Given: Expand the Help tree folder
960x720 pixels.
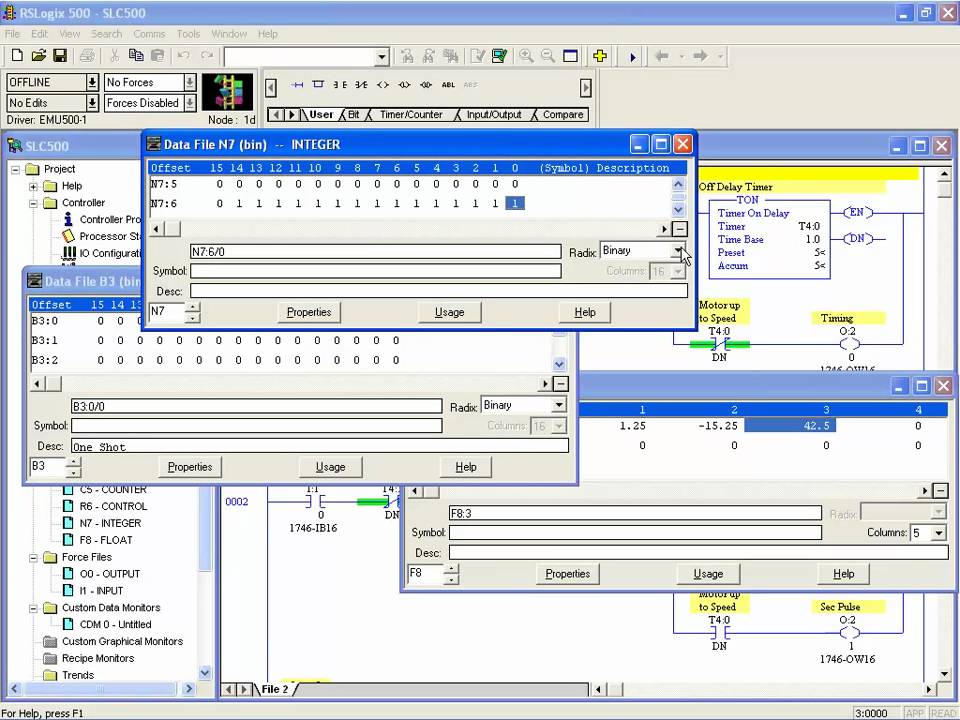Looking at the screenshot, I should point(33,186).
